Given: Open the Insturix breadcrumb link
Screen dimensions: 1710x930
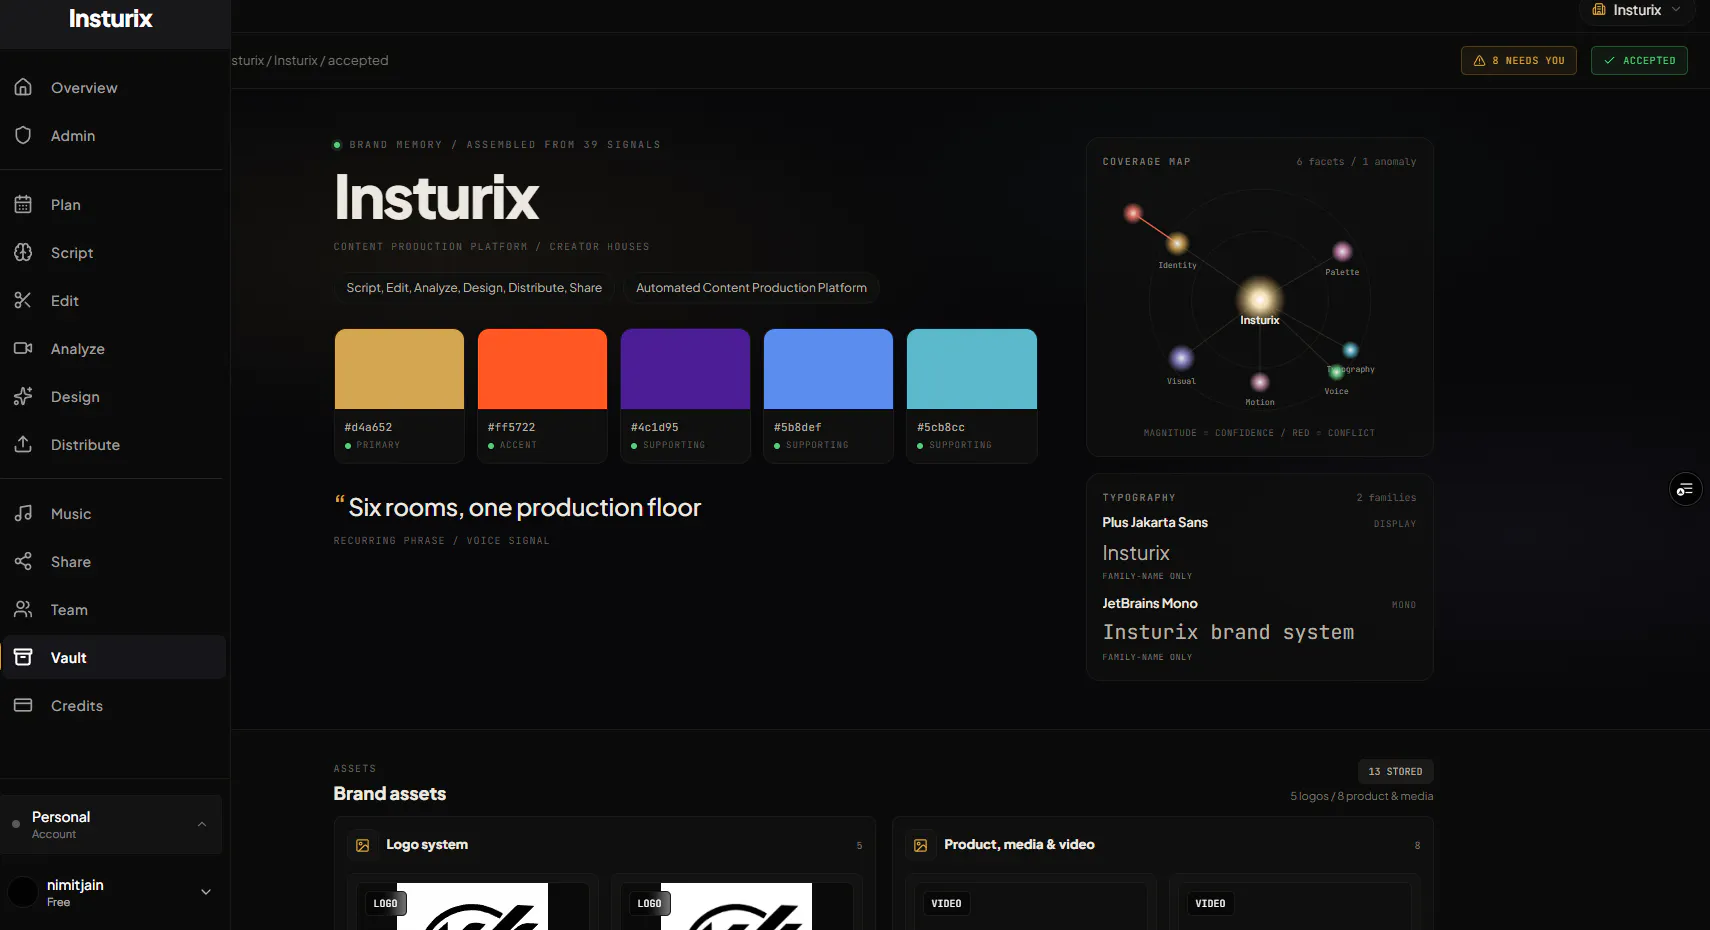Looking at the screenshot, I should (296, 61).
